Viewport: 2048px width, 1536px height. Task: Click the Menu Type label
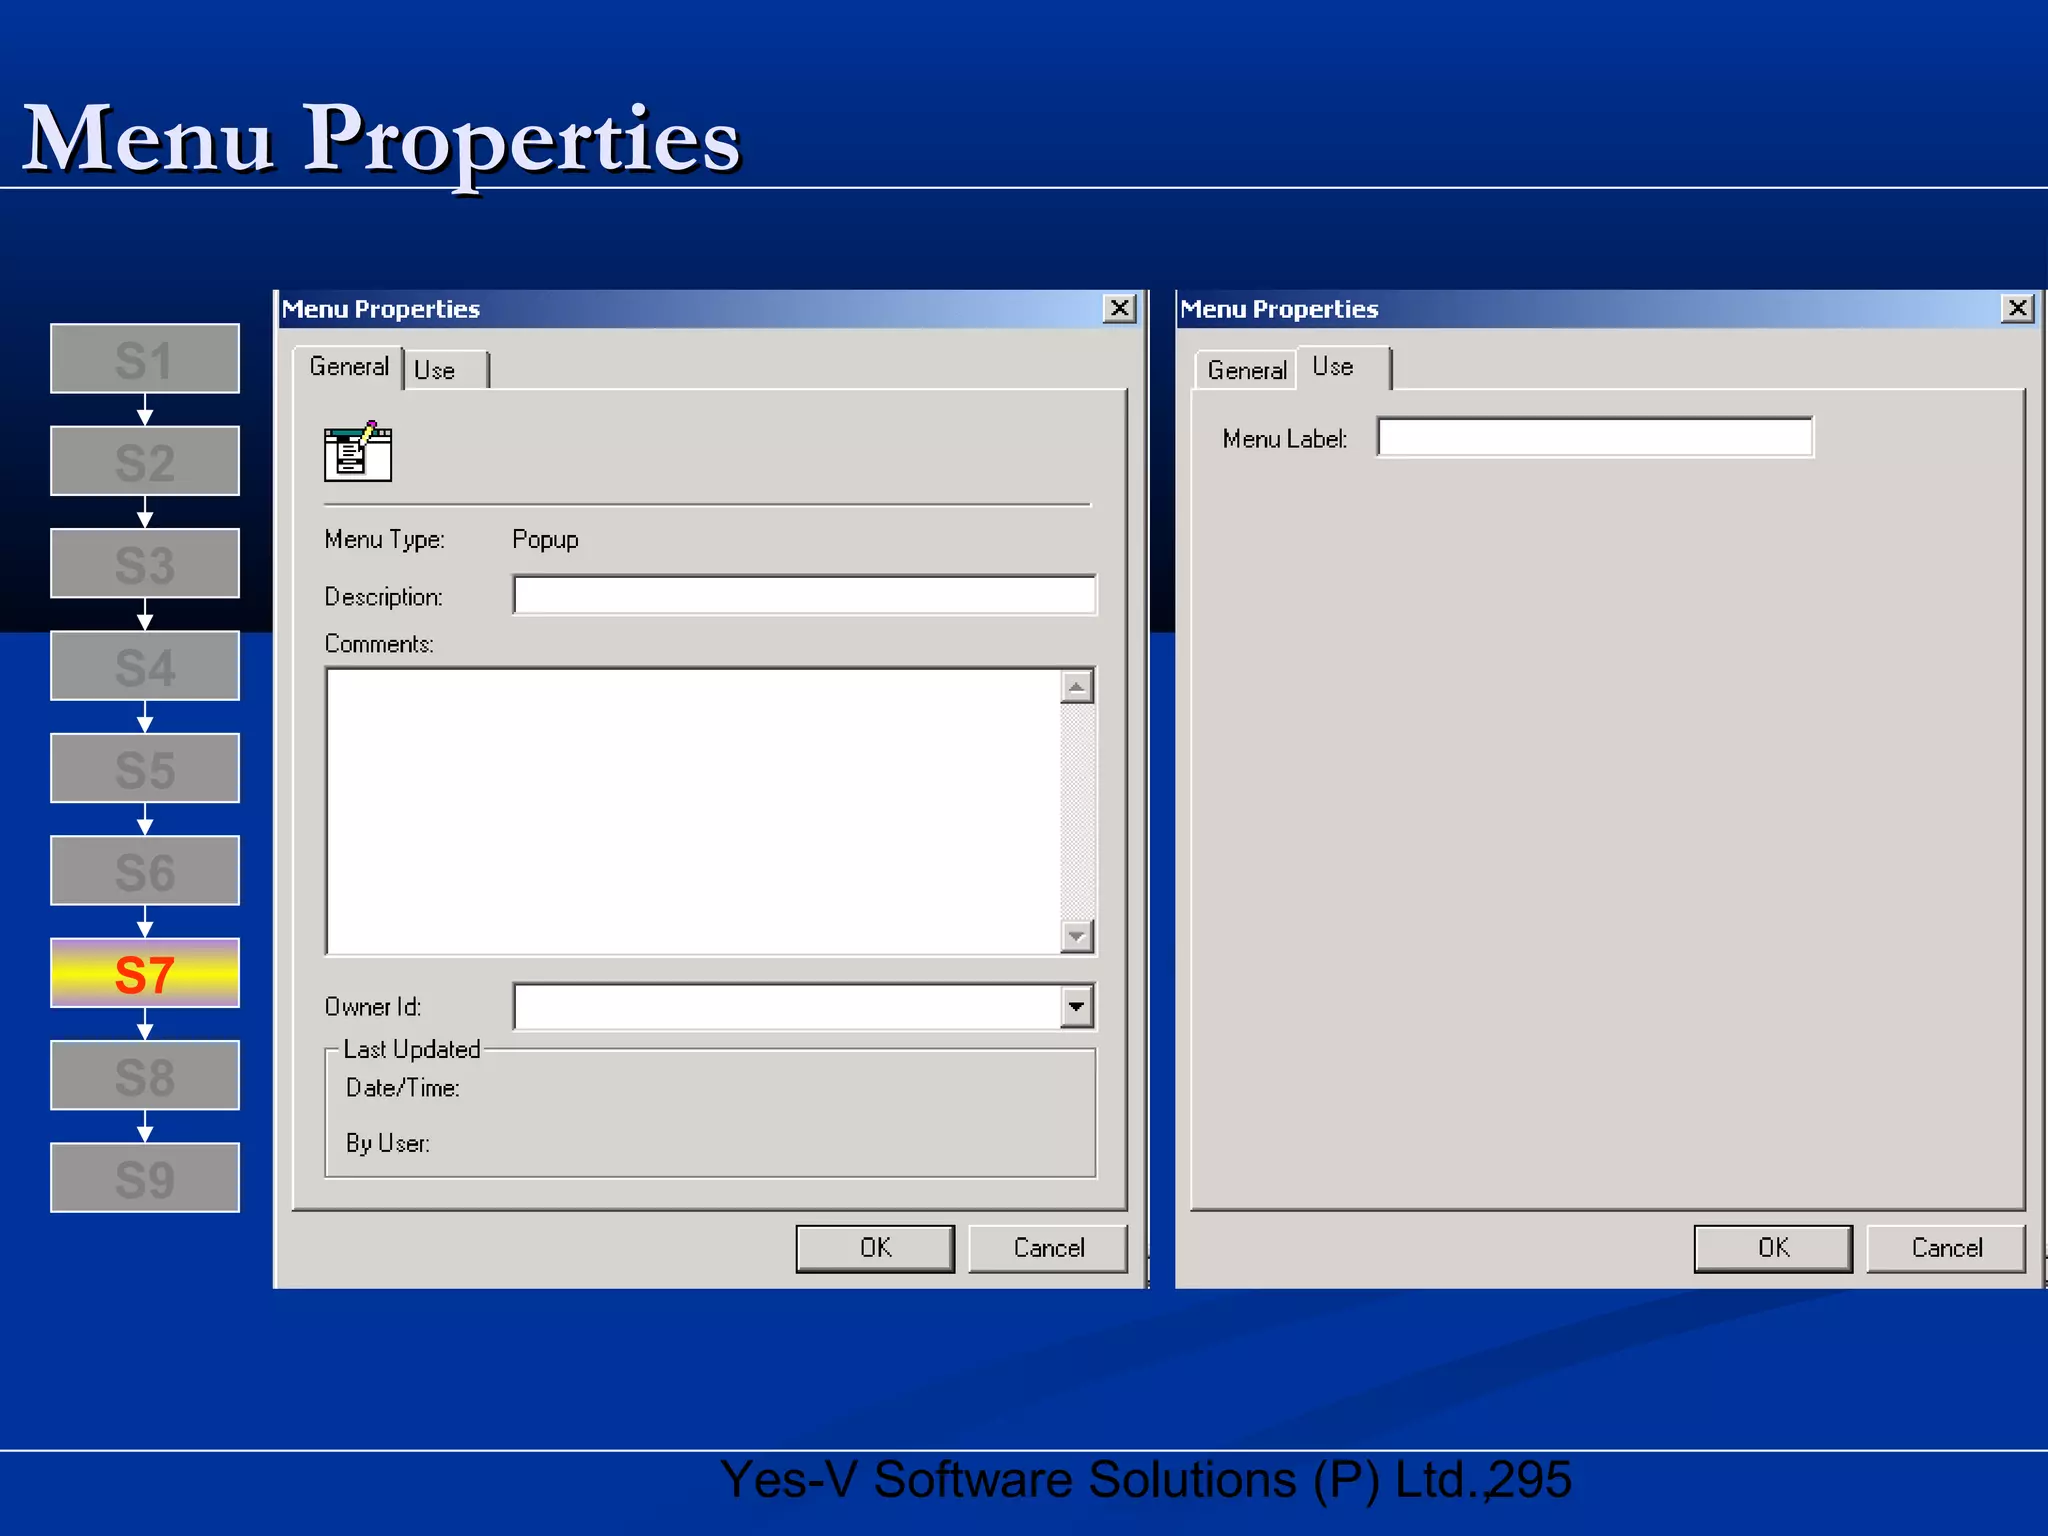tap(384, 540)
